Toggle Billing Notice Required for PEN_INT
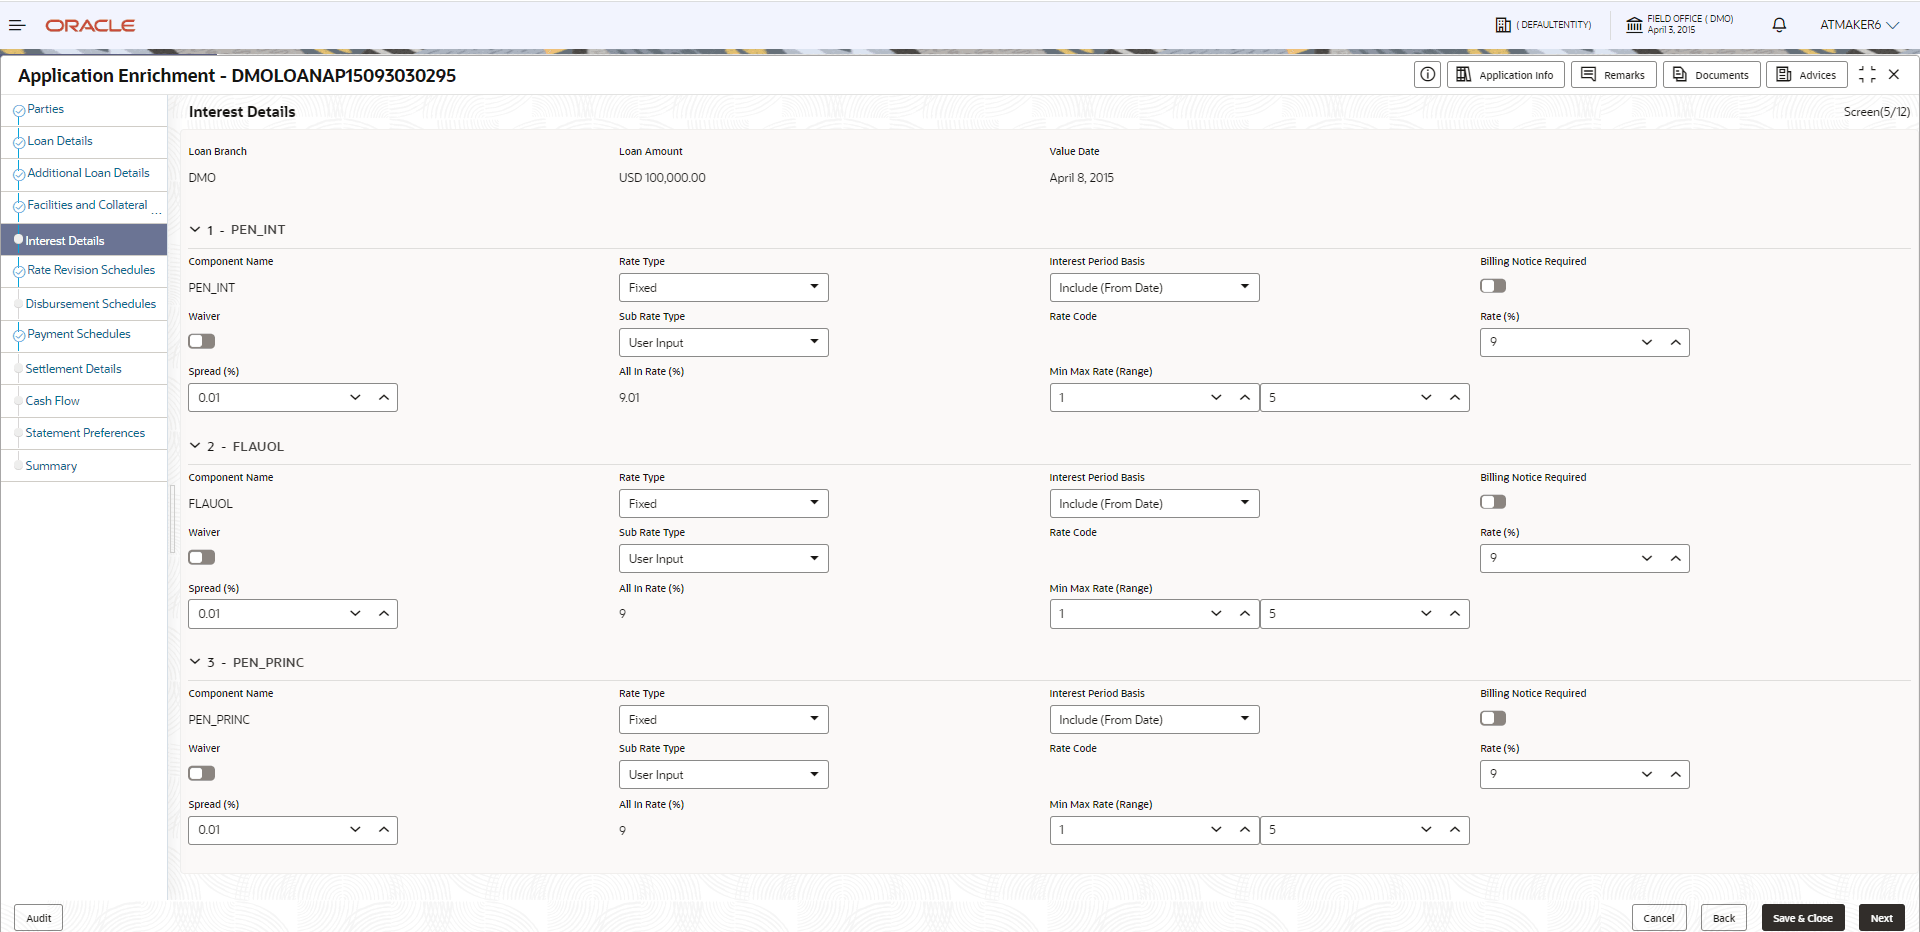Image resolution: width=1920 pixels, height=932 pixels. (x=1493, y=286)
